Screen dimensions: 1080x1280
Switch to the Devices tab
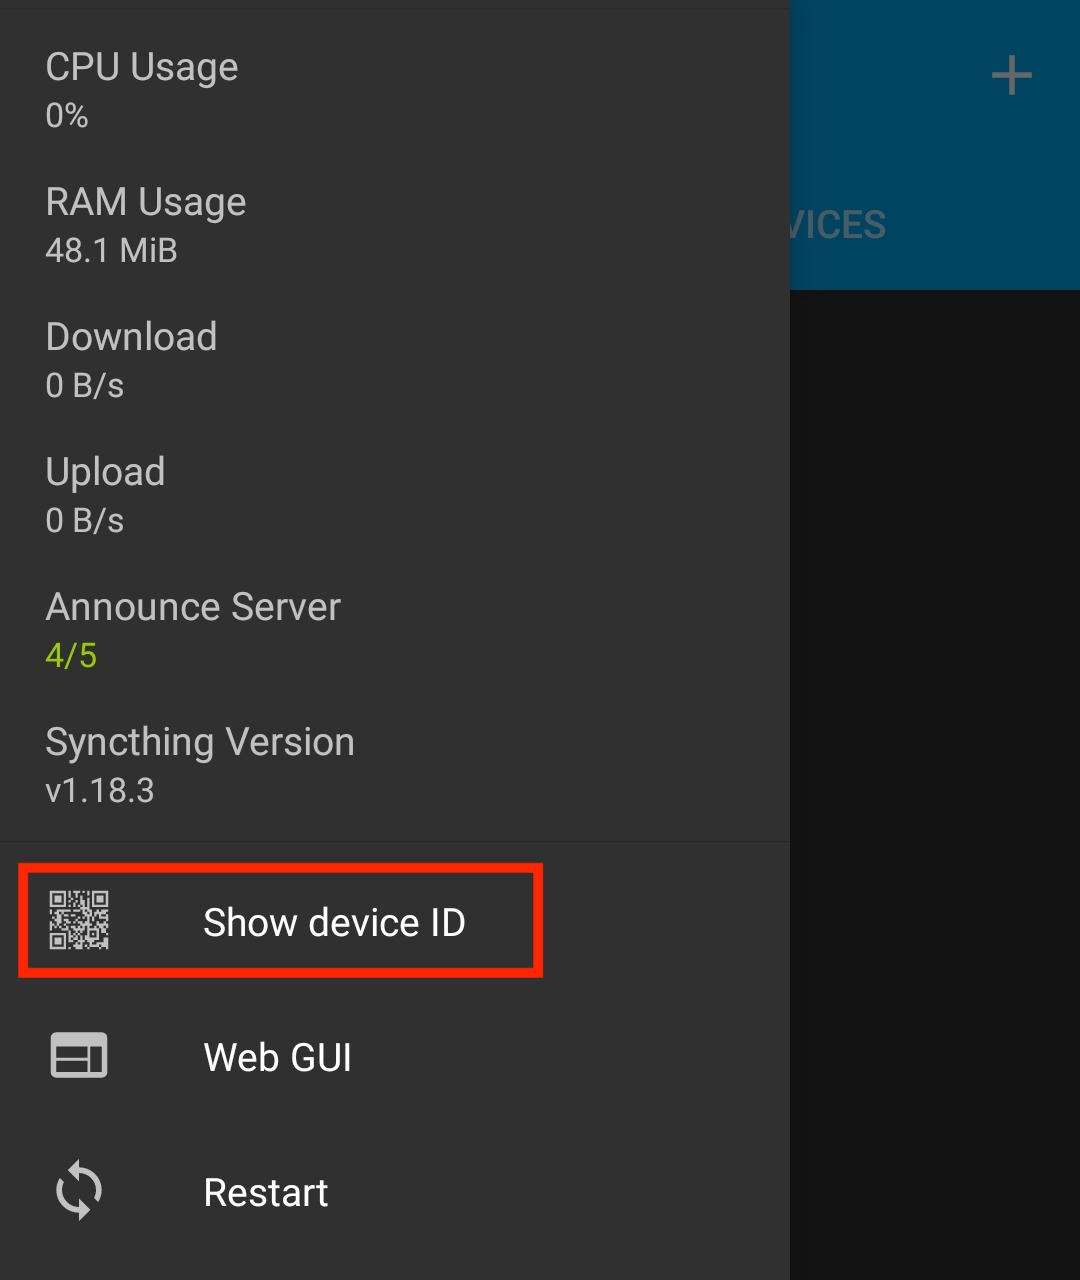[x=836, y=225]
